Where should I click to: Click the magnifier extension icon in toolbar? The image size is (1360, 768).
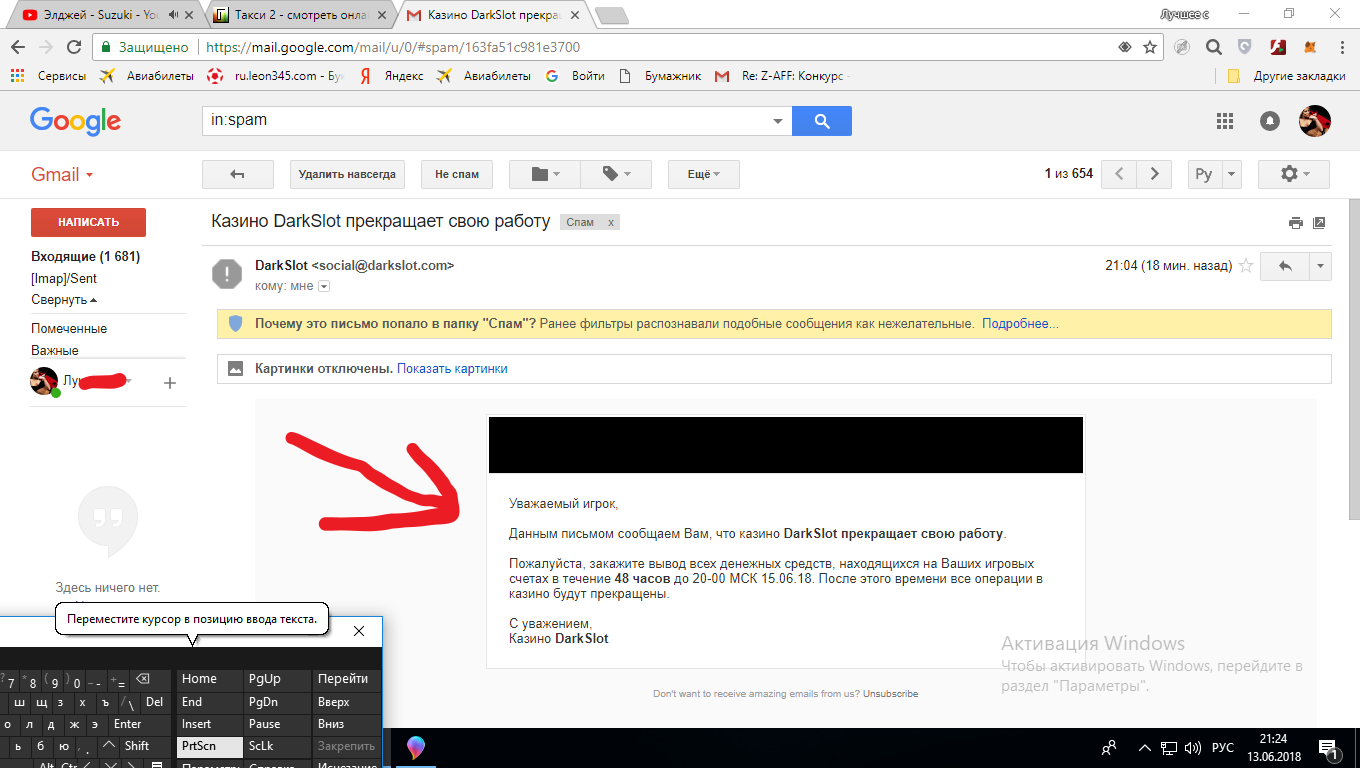pyautogui.click(x=1213, y=47)
